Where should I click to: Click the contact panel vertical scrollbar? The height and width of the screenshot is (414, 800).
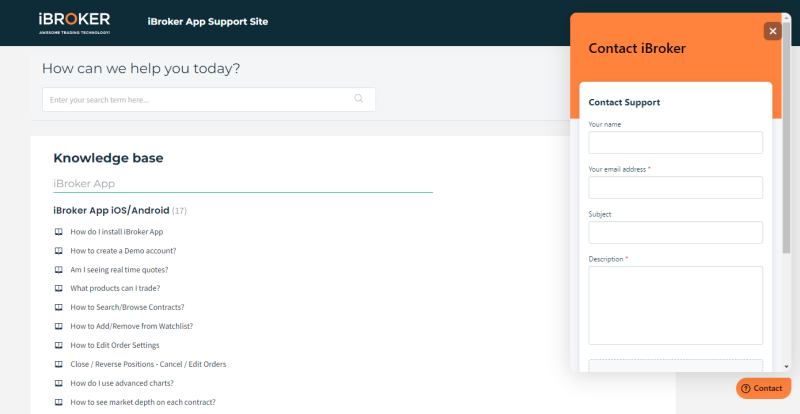pyautogui.click(x=786, y=138)
